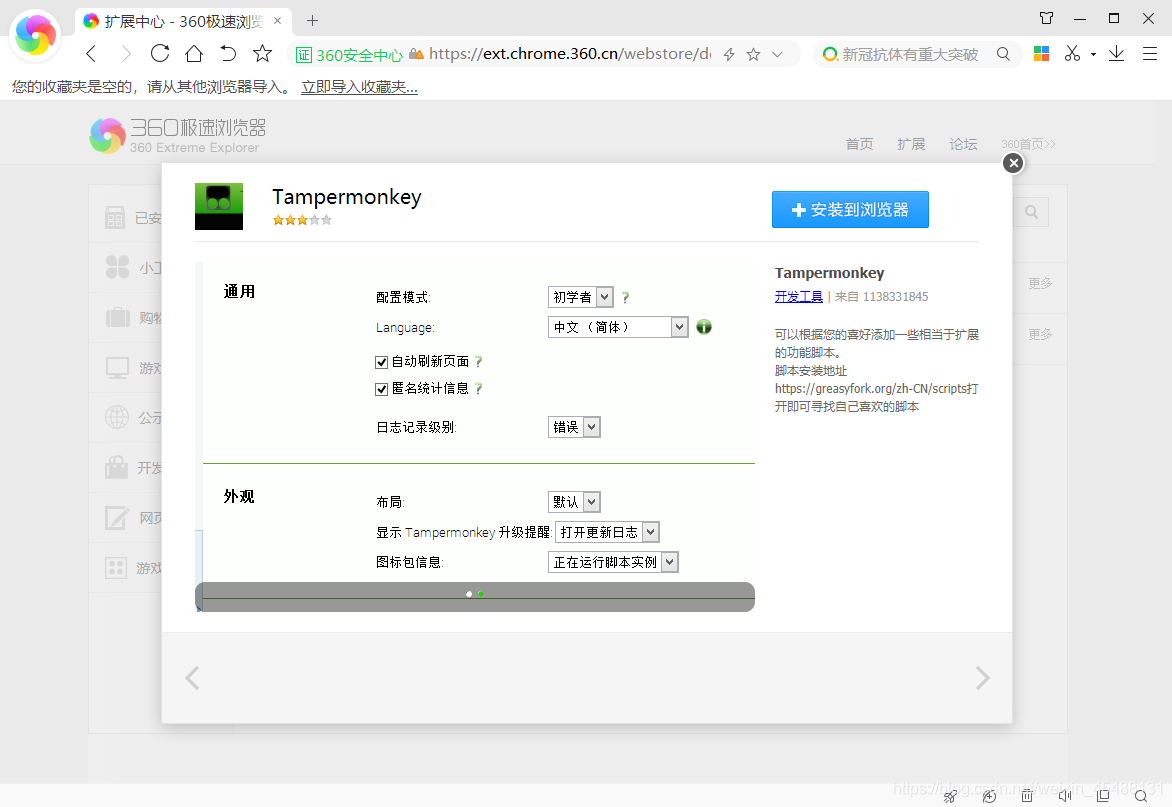Click the 360 browser logo at top-left
Image resolution: width=1172 pixels, height=807 pixels.
point(35,35)
